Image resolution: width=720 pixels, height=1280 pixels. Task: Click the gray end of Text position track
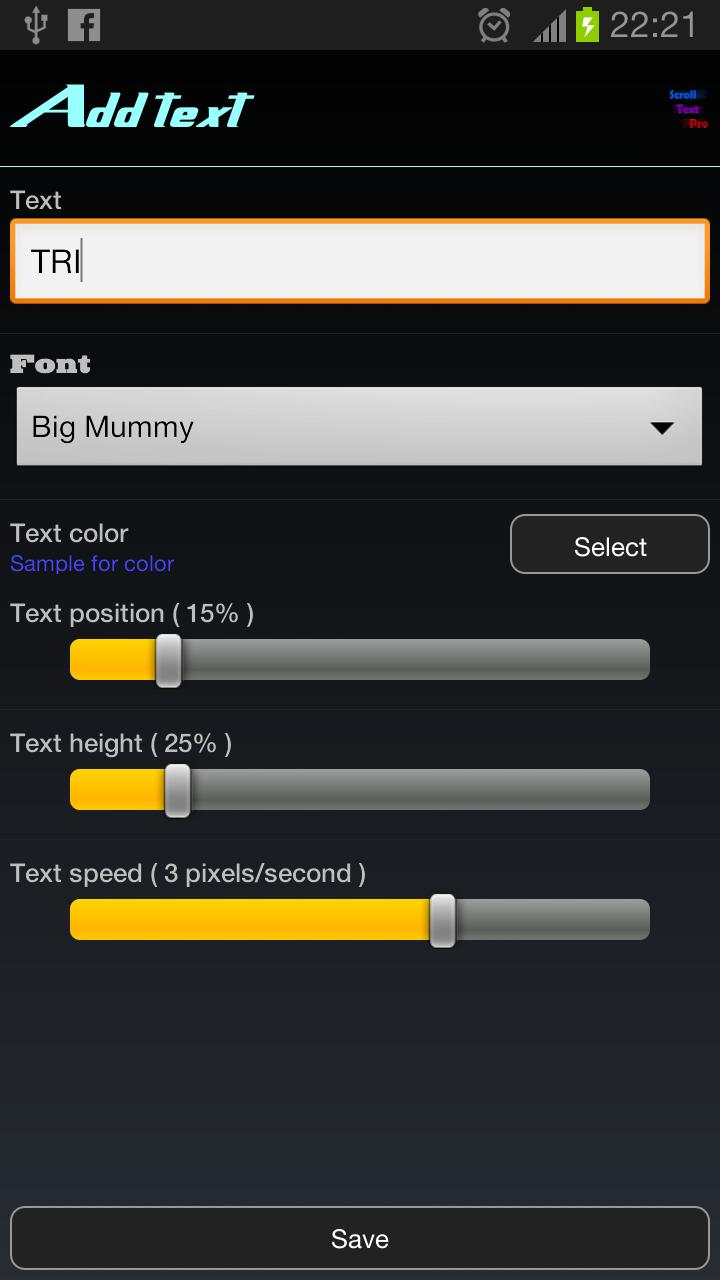[416, 660]
